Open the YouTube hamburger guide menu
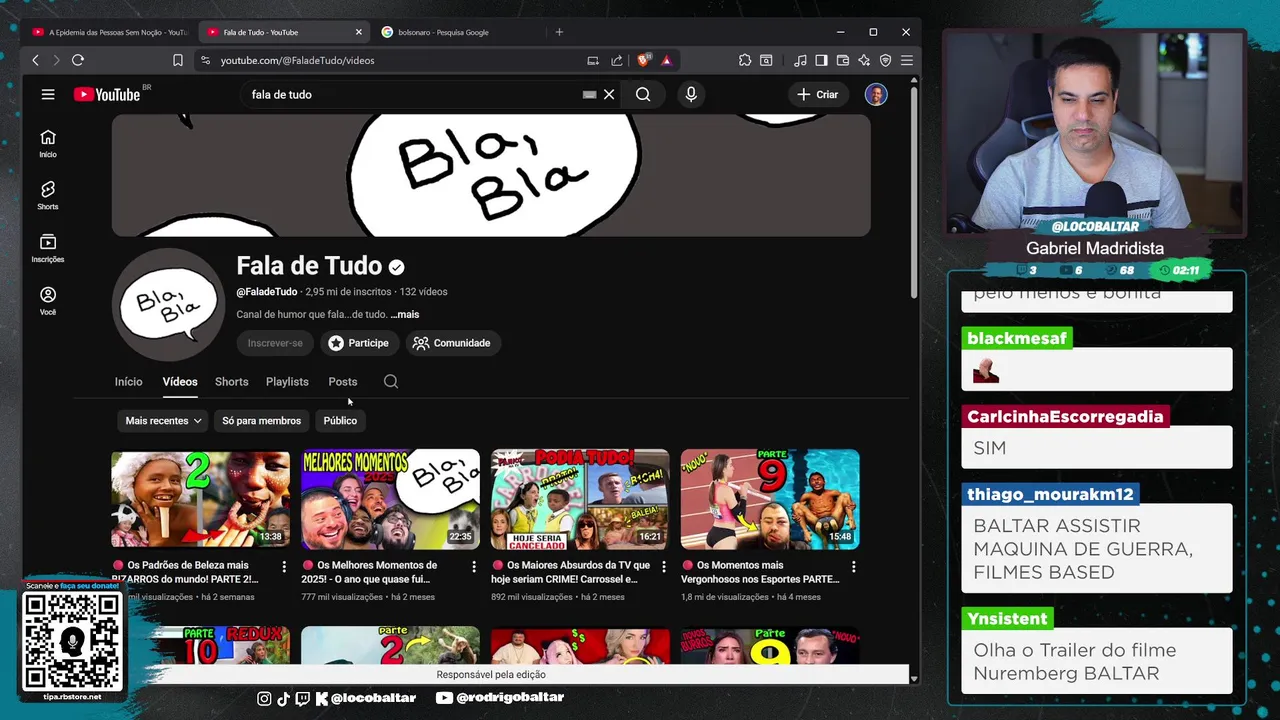This screenshot has height=720, width=1280. pyautogui.click(x=48, y=94)
